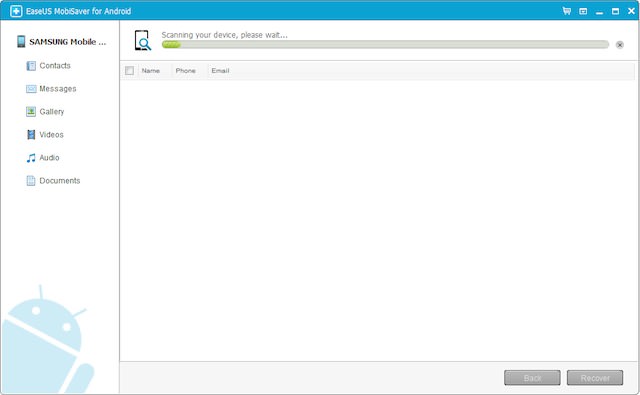The height and width of the screenshot is (395, 640).
Task: Click the Gallery picture icon
Action: (31, 111)
